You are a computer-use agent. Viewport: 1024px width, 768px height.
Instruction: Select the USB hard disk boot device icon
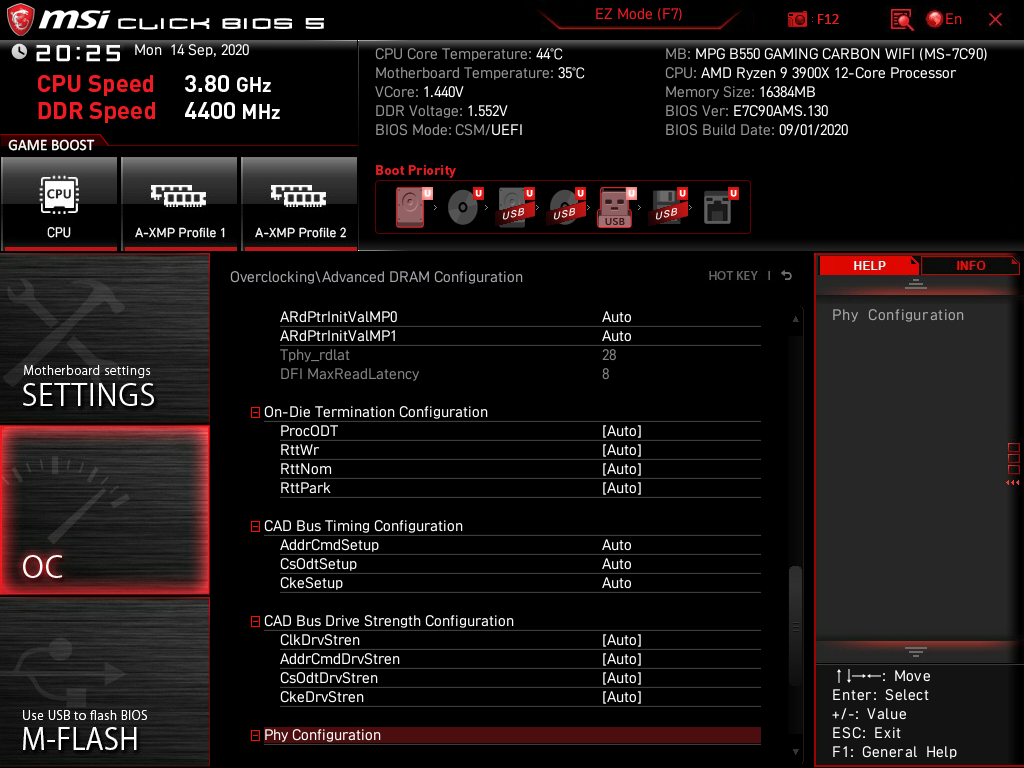click(515, 207)
